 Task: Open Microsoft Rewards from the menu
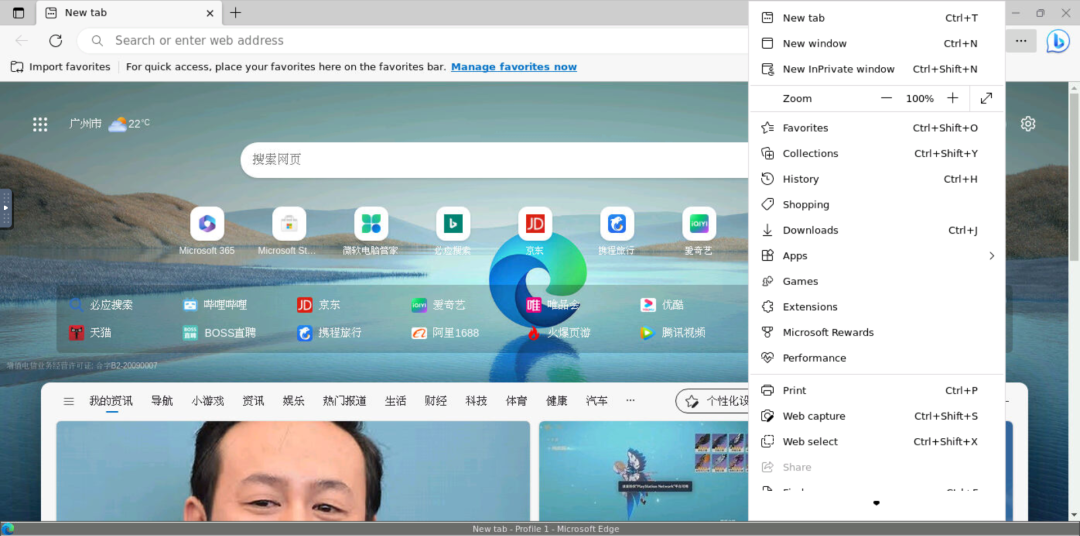(x=876, y=332)
